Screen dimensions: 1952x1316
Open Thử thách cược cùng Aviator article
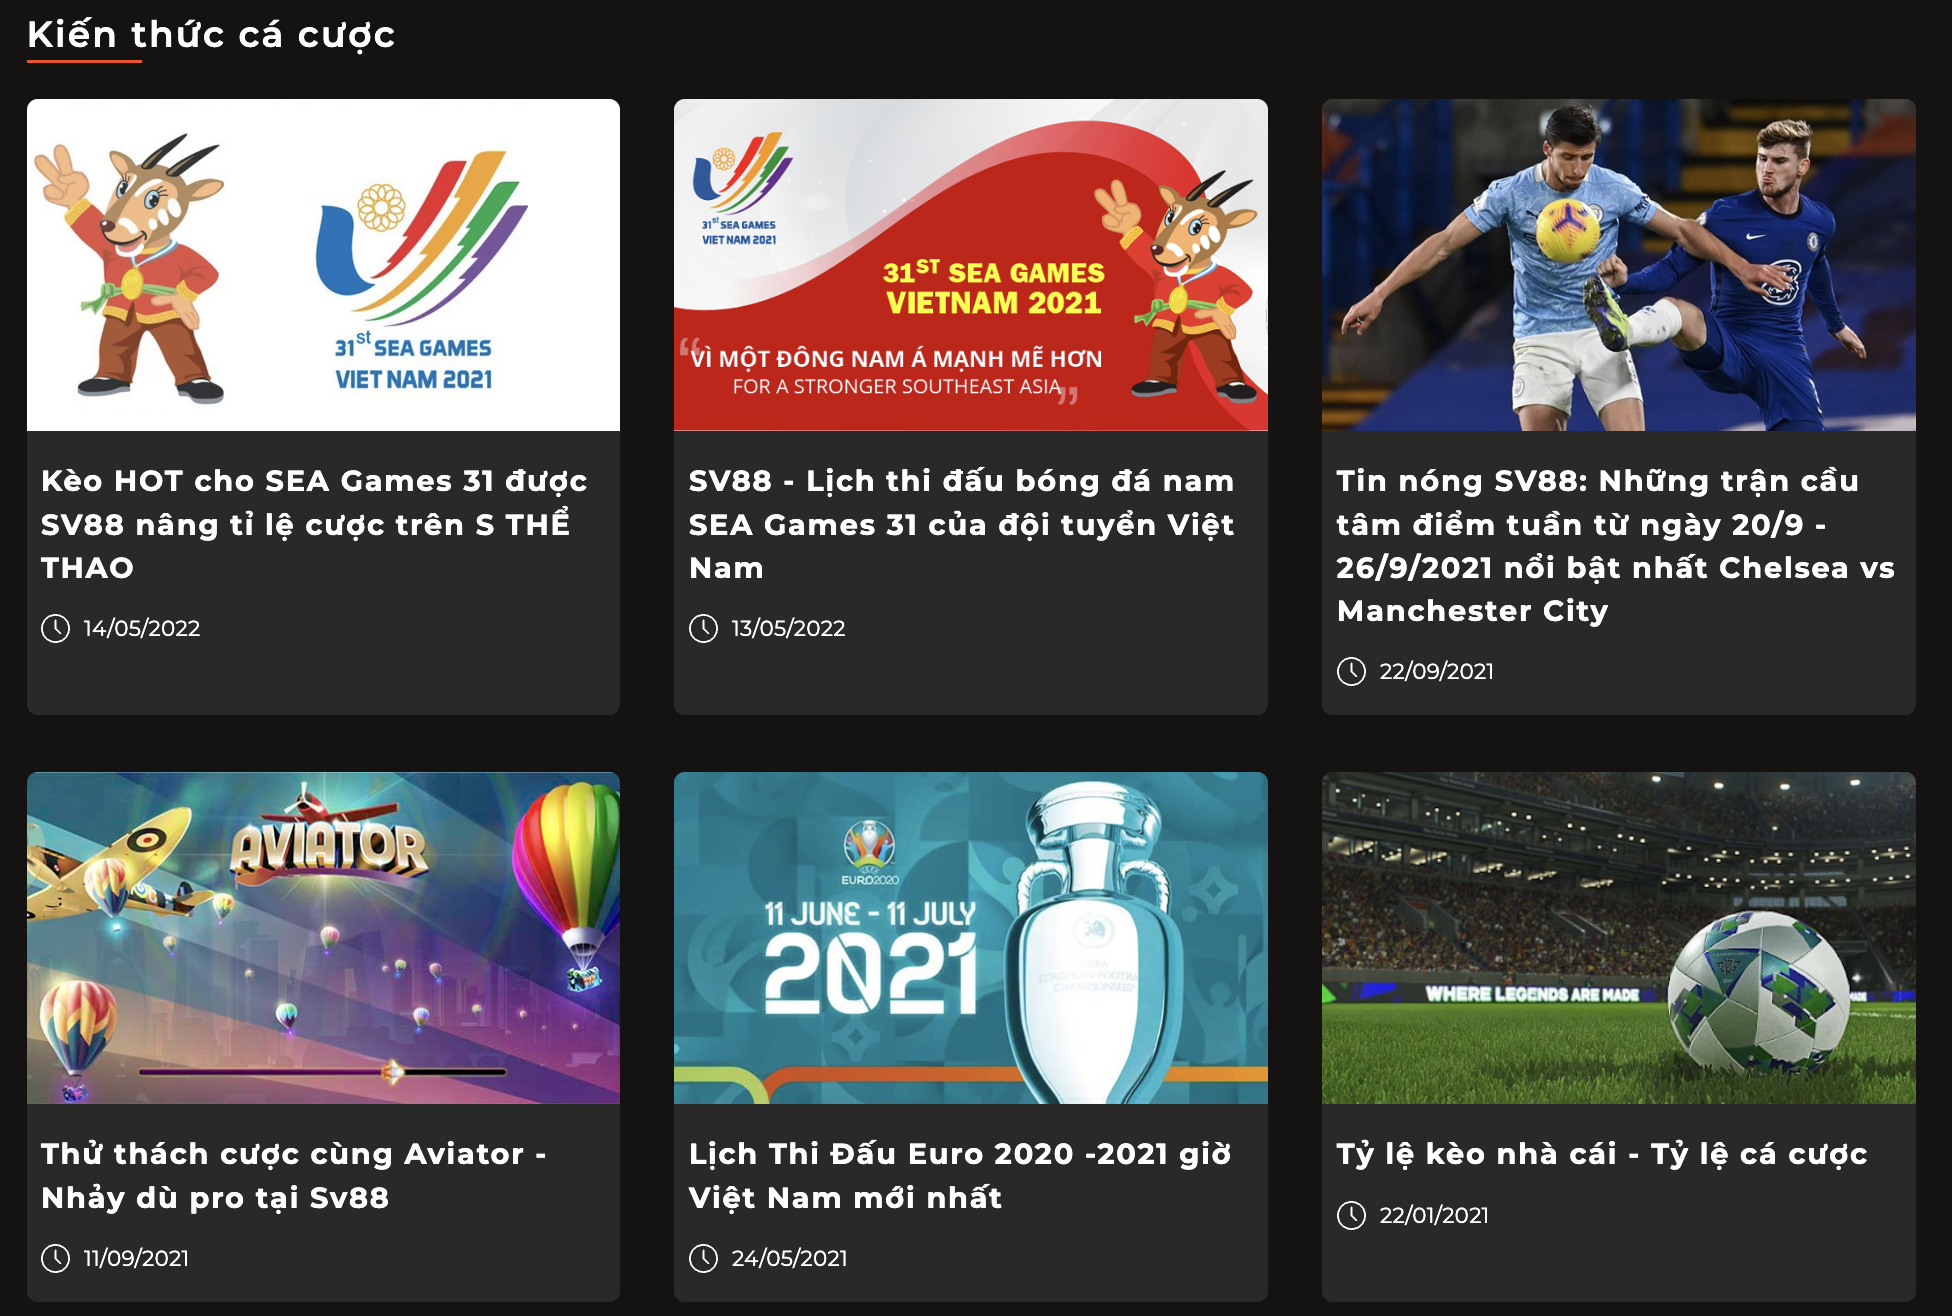294,1175
